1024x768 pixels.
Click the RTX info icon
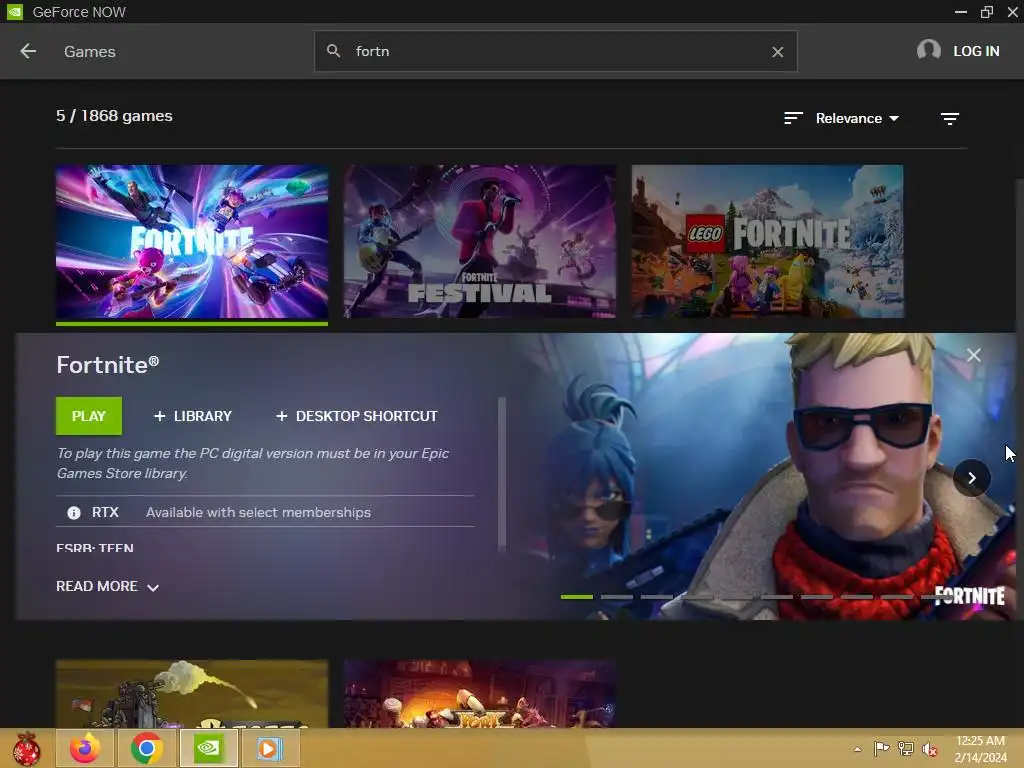coord(74,513)
